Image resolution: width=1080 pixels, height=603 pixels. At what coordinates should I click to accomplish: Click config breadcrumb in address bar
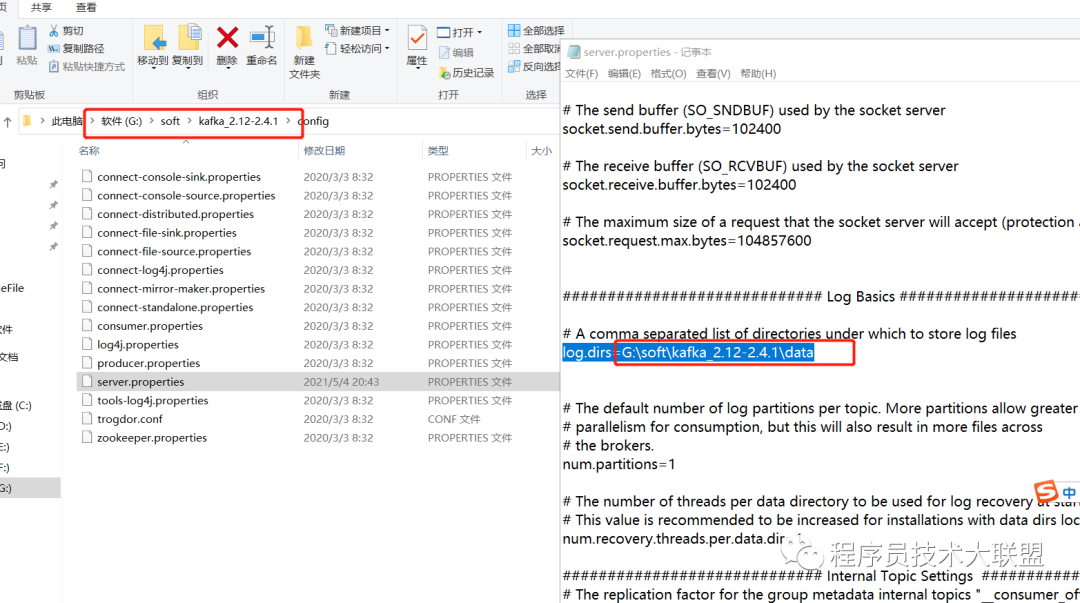click(x=313, y=121)
